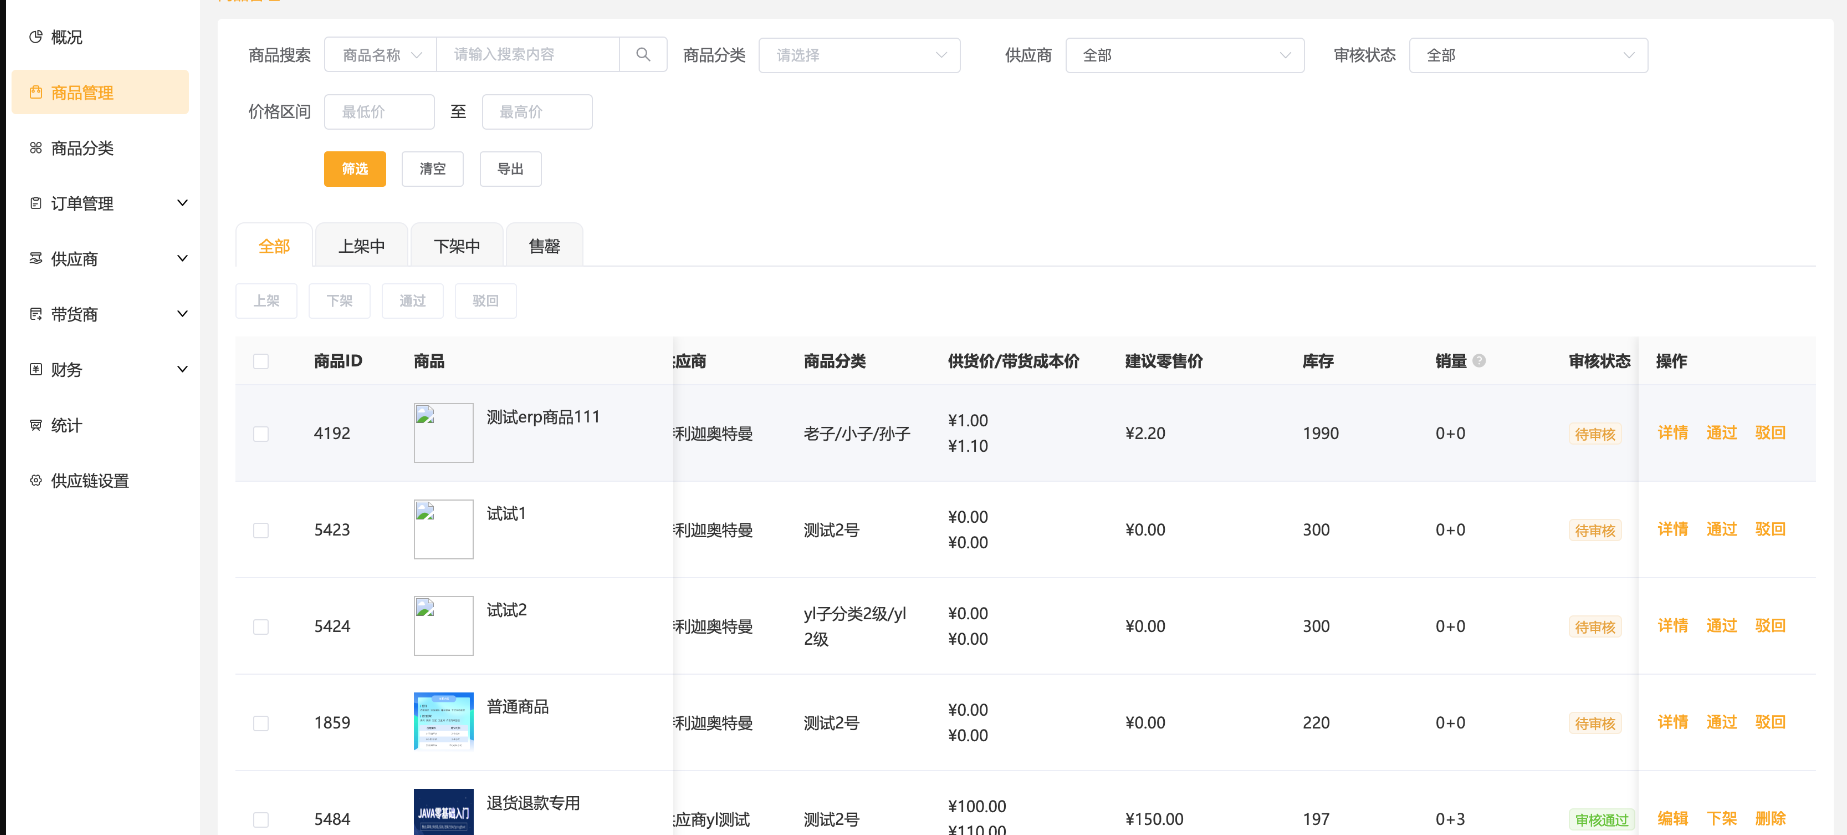
Task: Click the 普通商品 product thumbnail
Action: coord(443,721)
